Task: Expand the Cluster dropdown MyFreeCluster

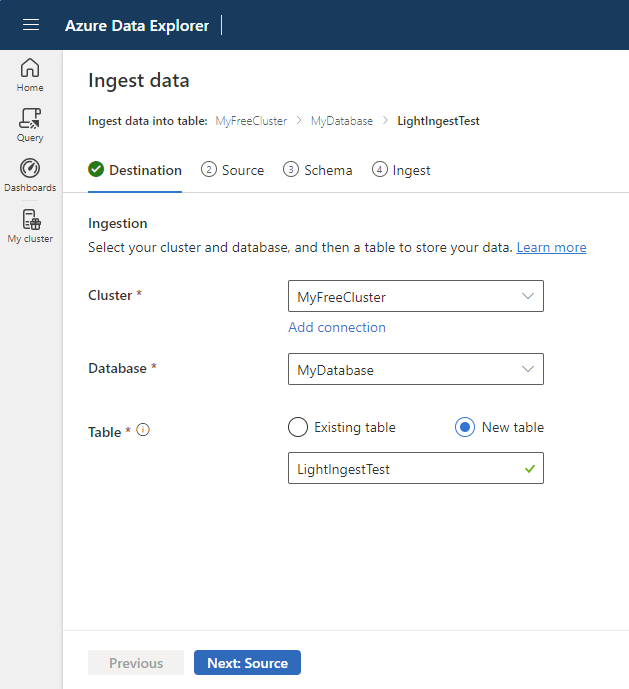Action: tap(416, 296)
